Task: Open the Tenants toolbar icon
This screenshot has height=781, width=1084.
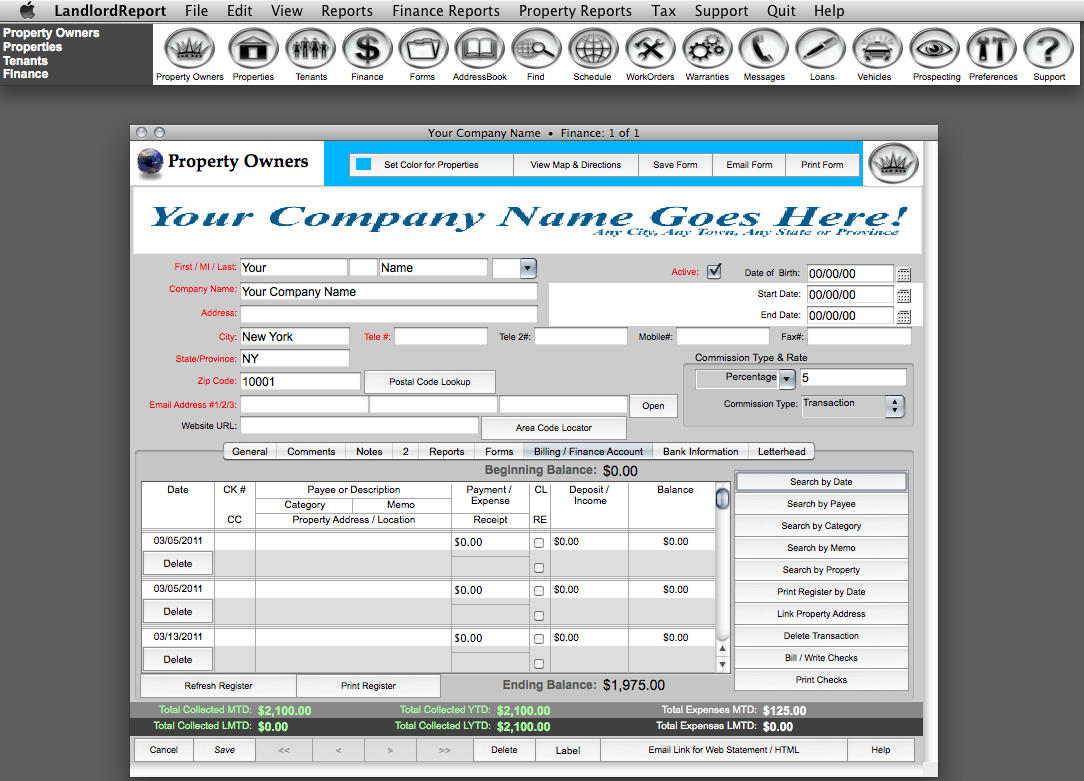Action: click(x=310, y=49)
